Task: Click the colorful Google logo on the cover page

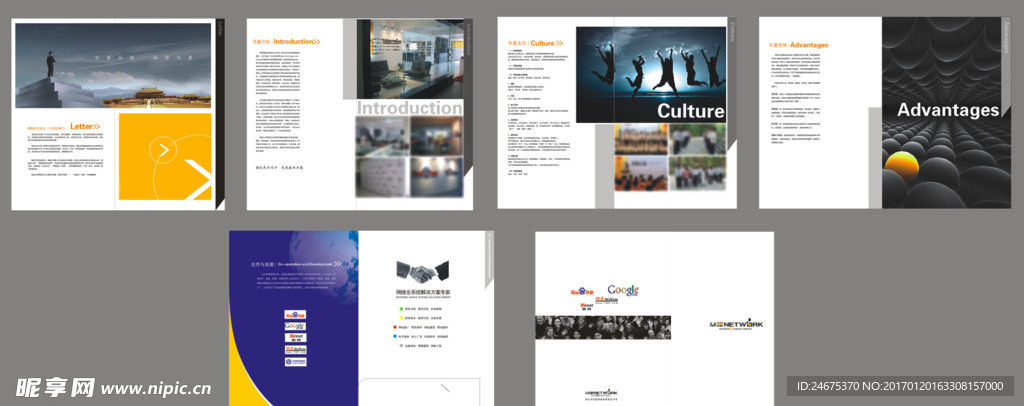Action: (x=623, y=290)
